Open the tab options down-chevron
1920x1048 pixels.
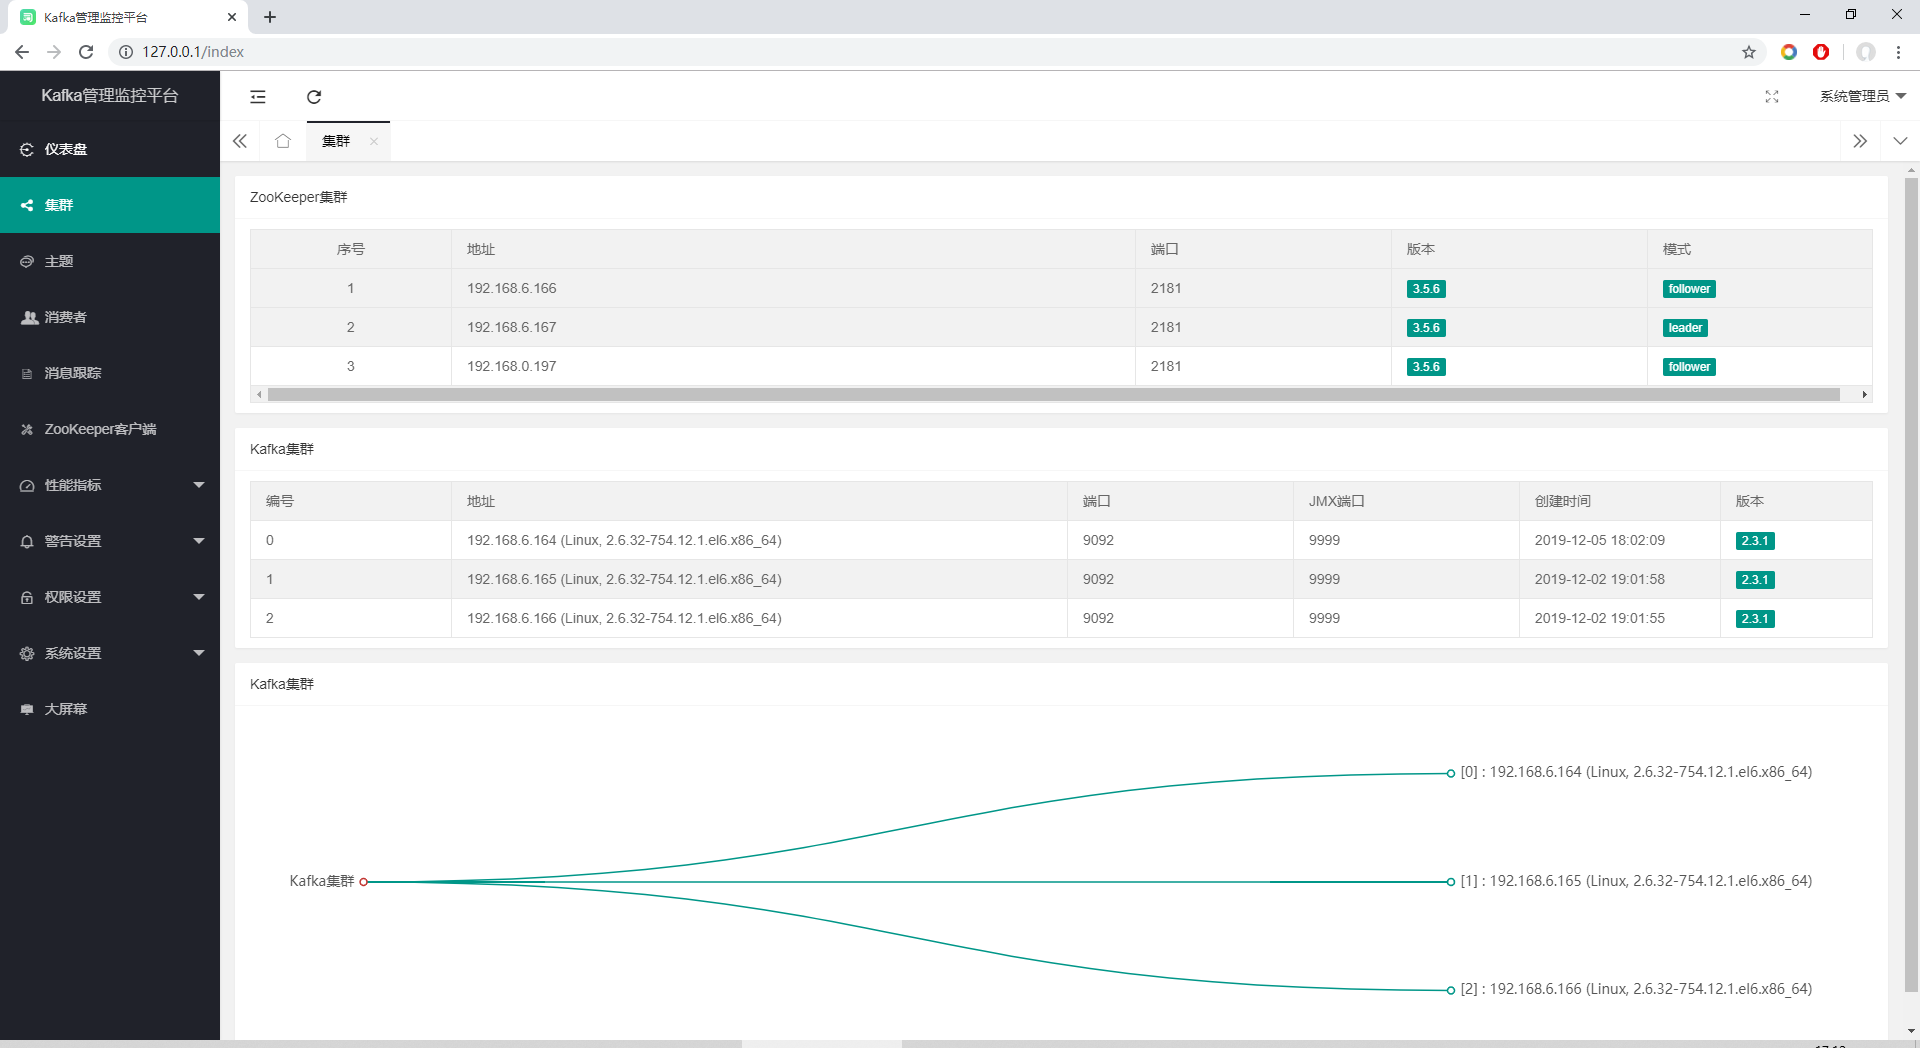pos(1900,141)
